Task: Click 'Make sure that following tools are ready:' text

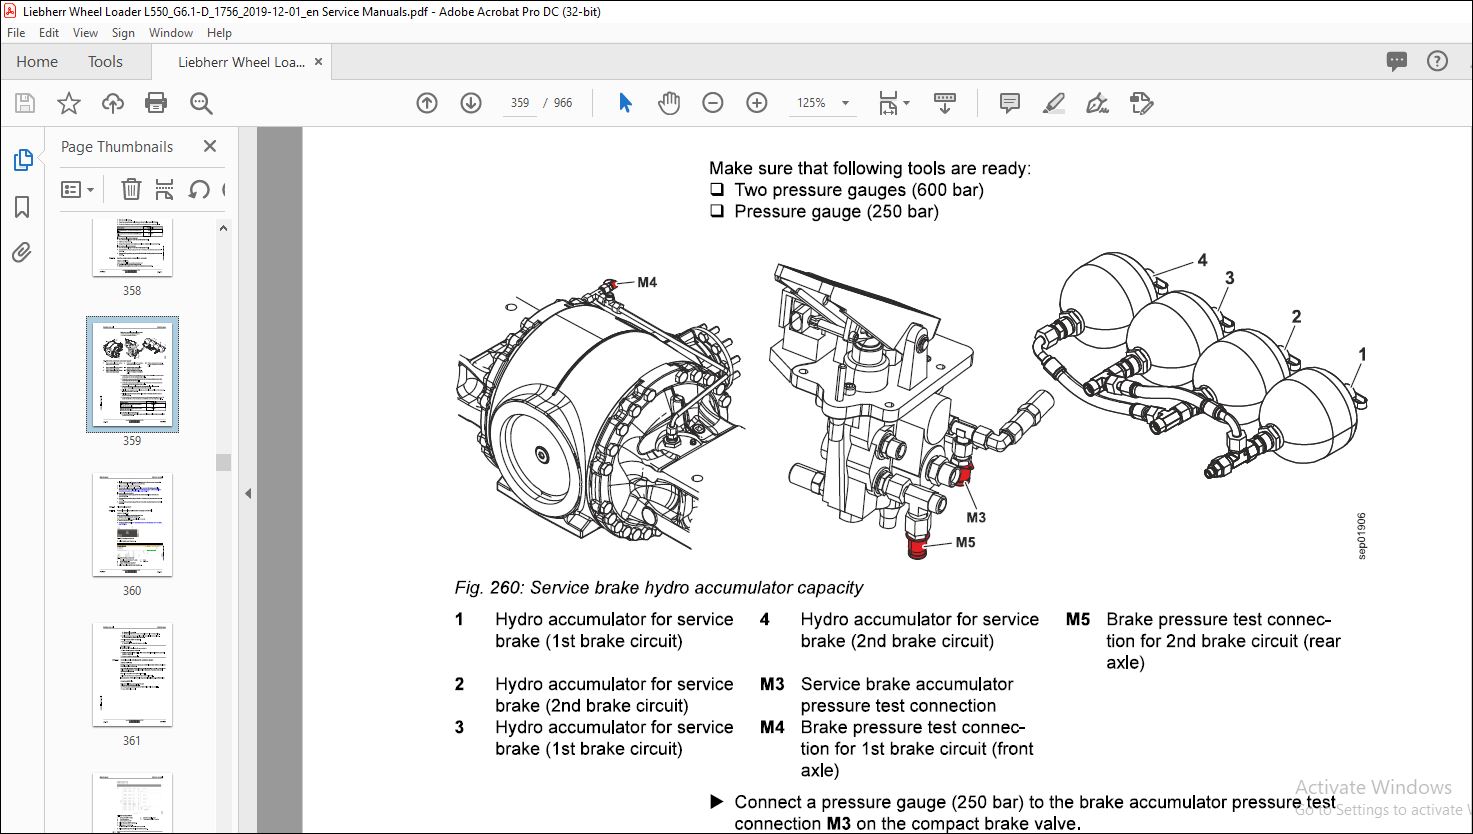Action: click(x=869, y=168)
